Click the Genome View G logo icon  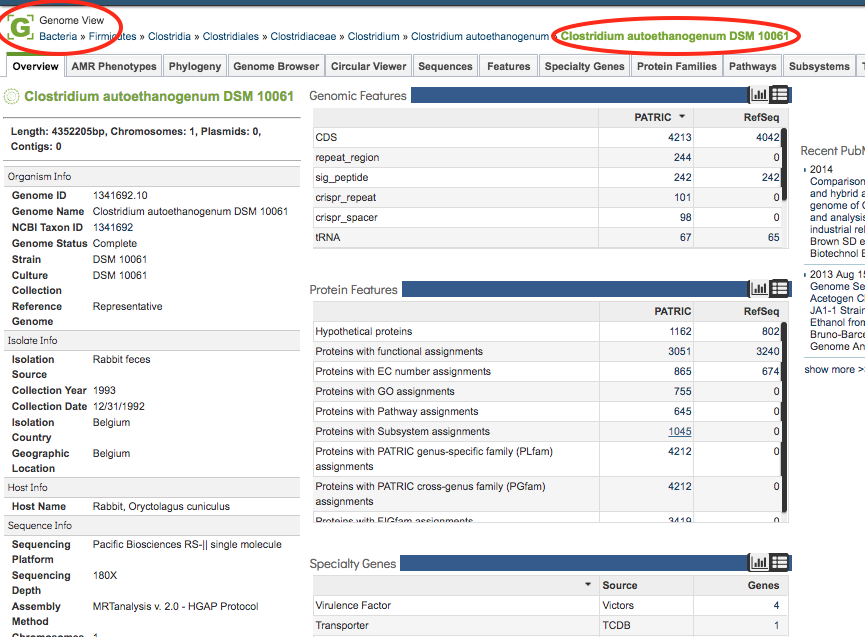click(20, 27)
